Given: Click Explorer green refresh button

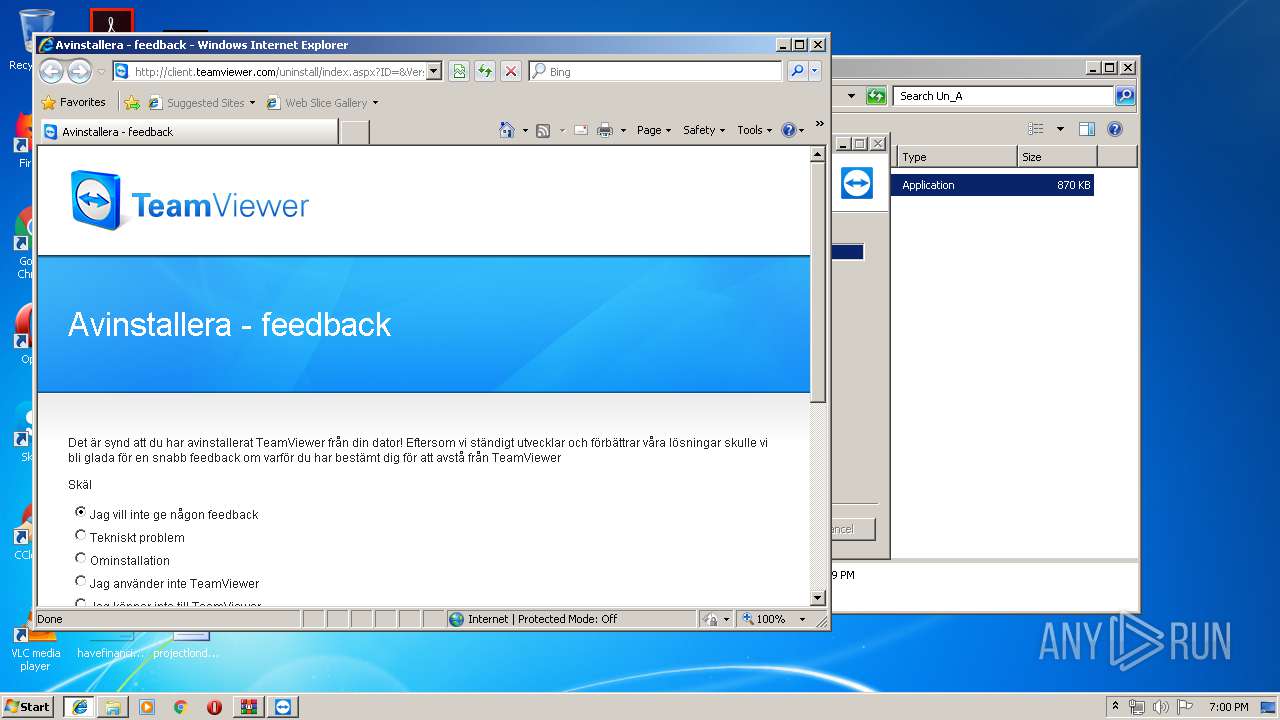Looking at the screenshot, I should [x=876, y=96].
